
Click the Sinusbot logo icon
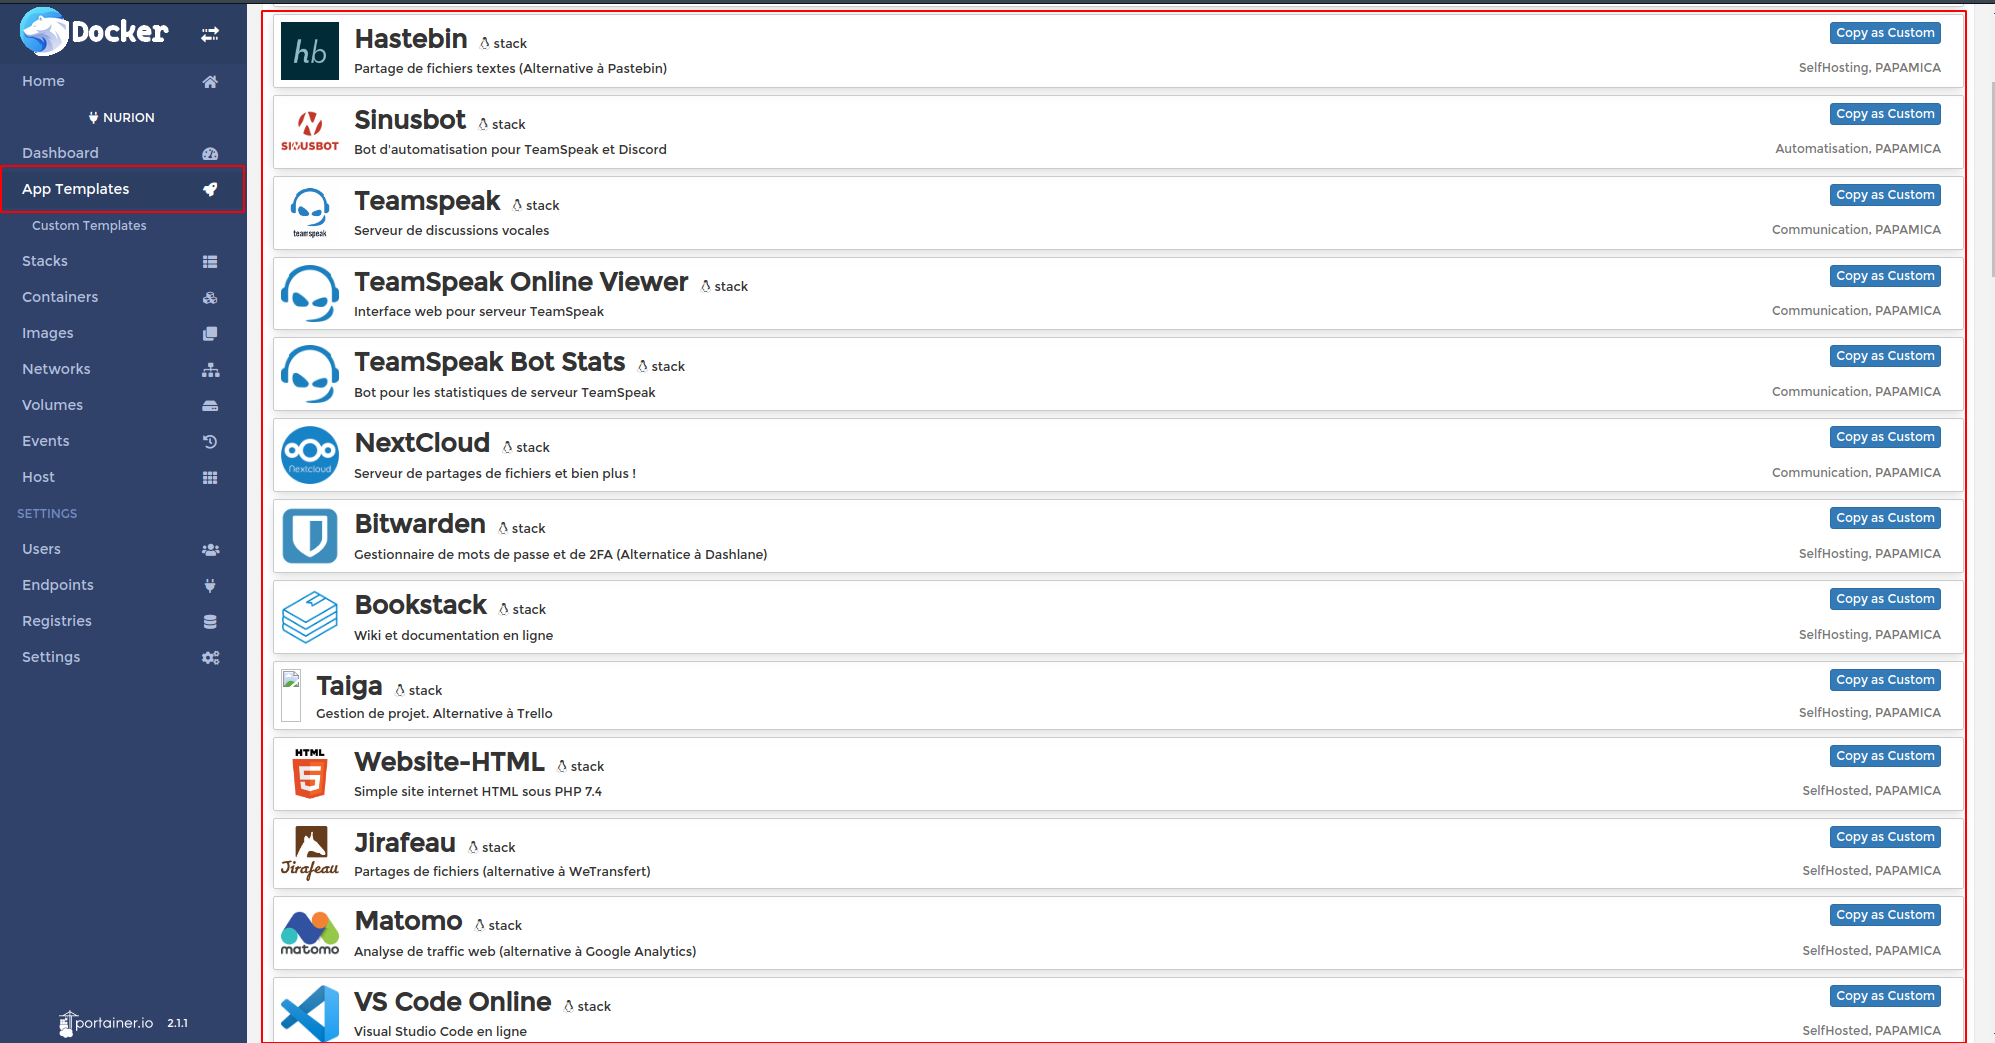coord(310,132)
